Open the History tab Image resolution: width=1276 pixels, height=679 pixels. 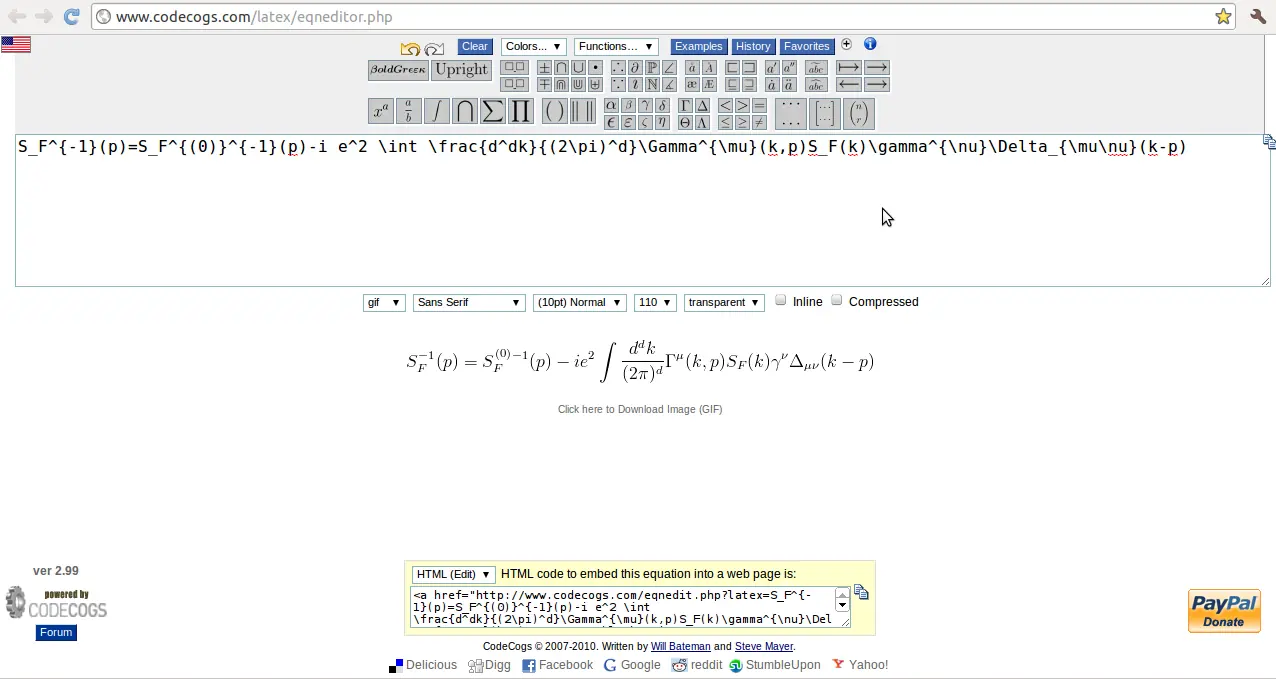tap(753, 46)
